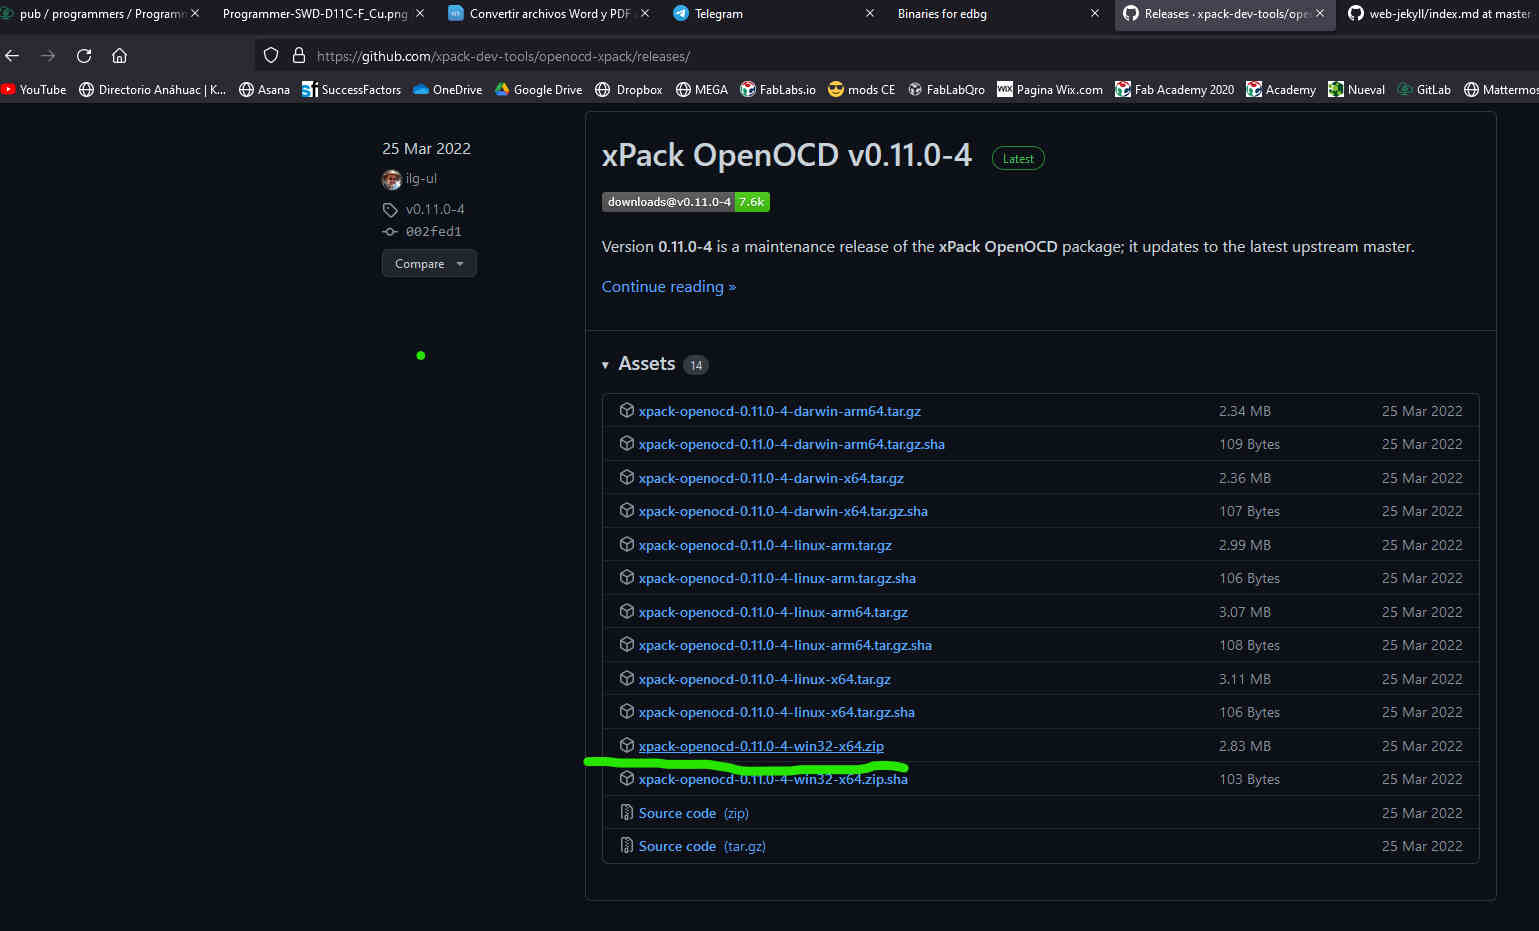1539x931 pixels.
Task: Download Source code (tar.gz)
Action: [x=702, y=846]
